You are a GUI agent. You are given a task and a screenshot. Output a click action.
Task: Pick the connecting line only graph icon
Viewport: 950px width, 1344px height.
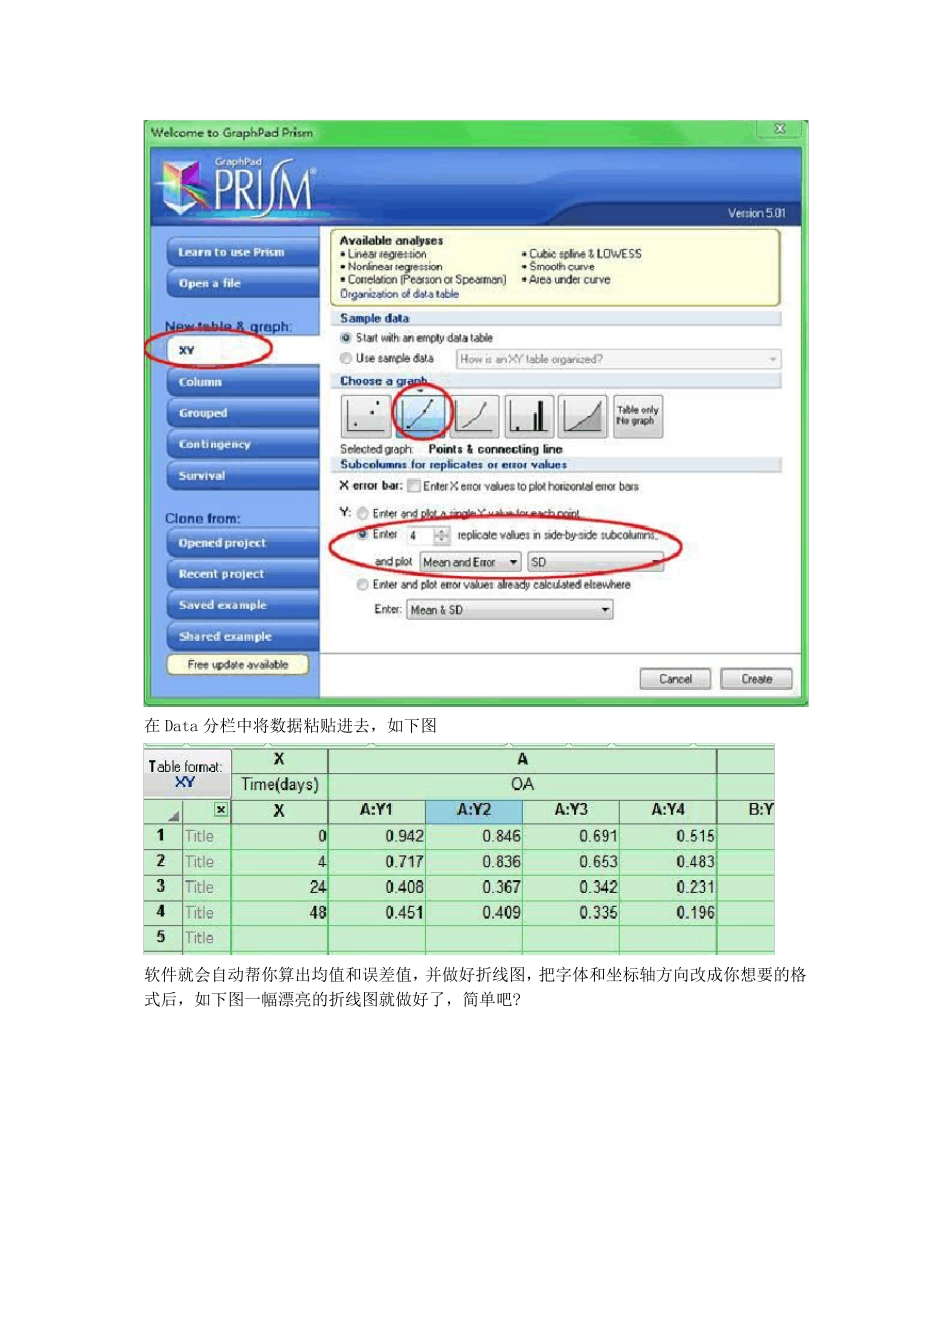475,415
